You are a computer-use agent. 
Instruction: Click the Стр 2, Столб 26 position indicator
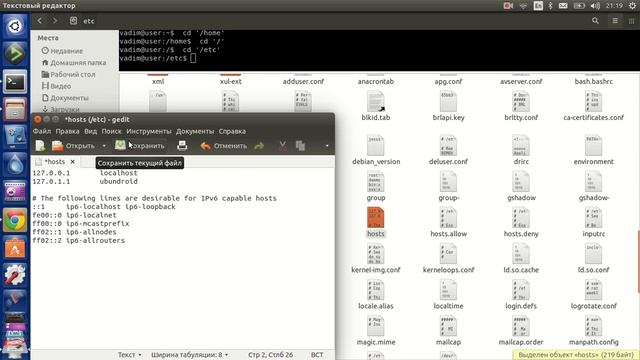tap(270, 355)
